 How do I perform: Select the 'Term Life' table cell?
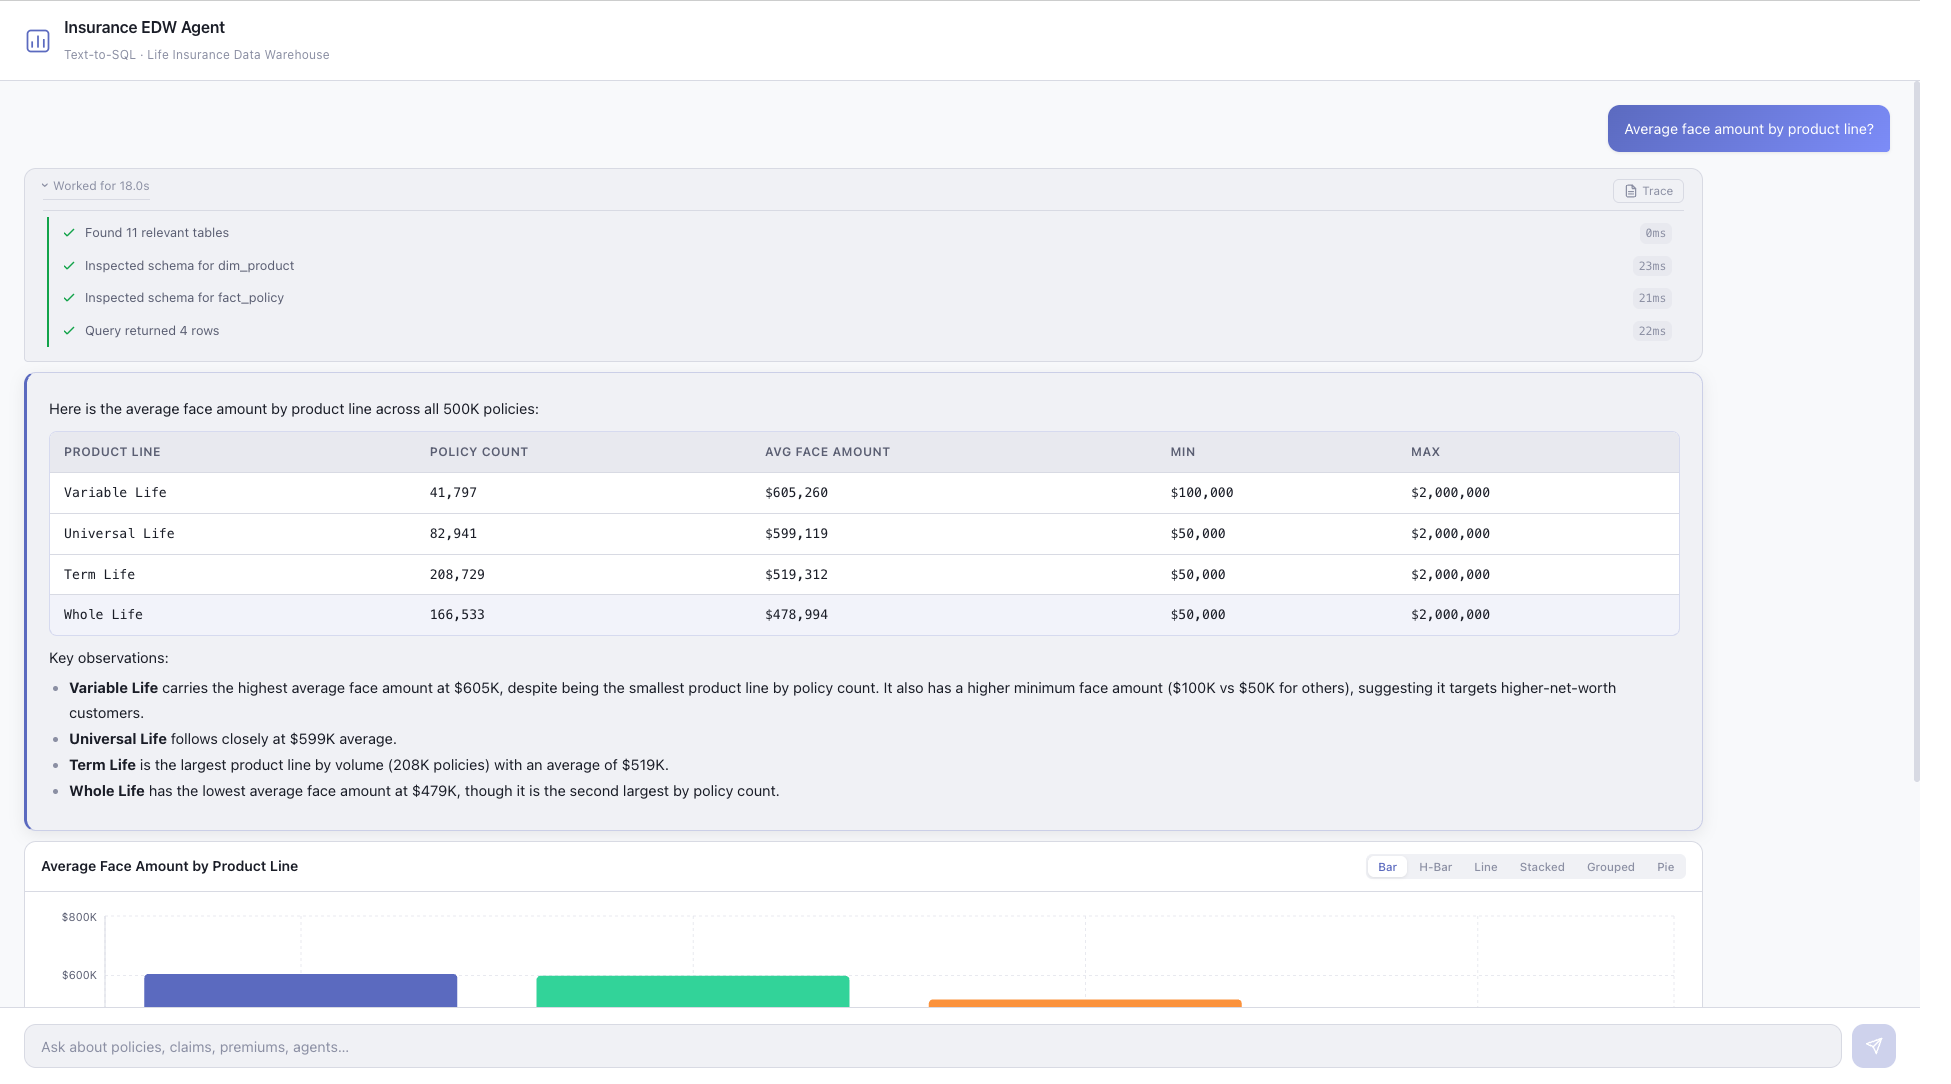(x=99, y=575)
